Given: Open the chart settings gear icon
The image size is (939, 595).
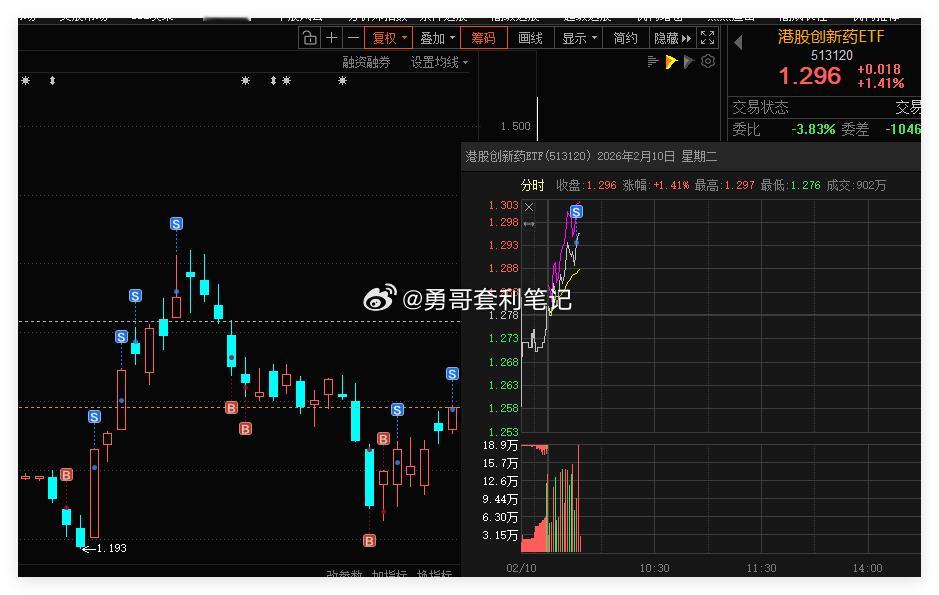Looking at the screenshot, I should pos(707,60).
